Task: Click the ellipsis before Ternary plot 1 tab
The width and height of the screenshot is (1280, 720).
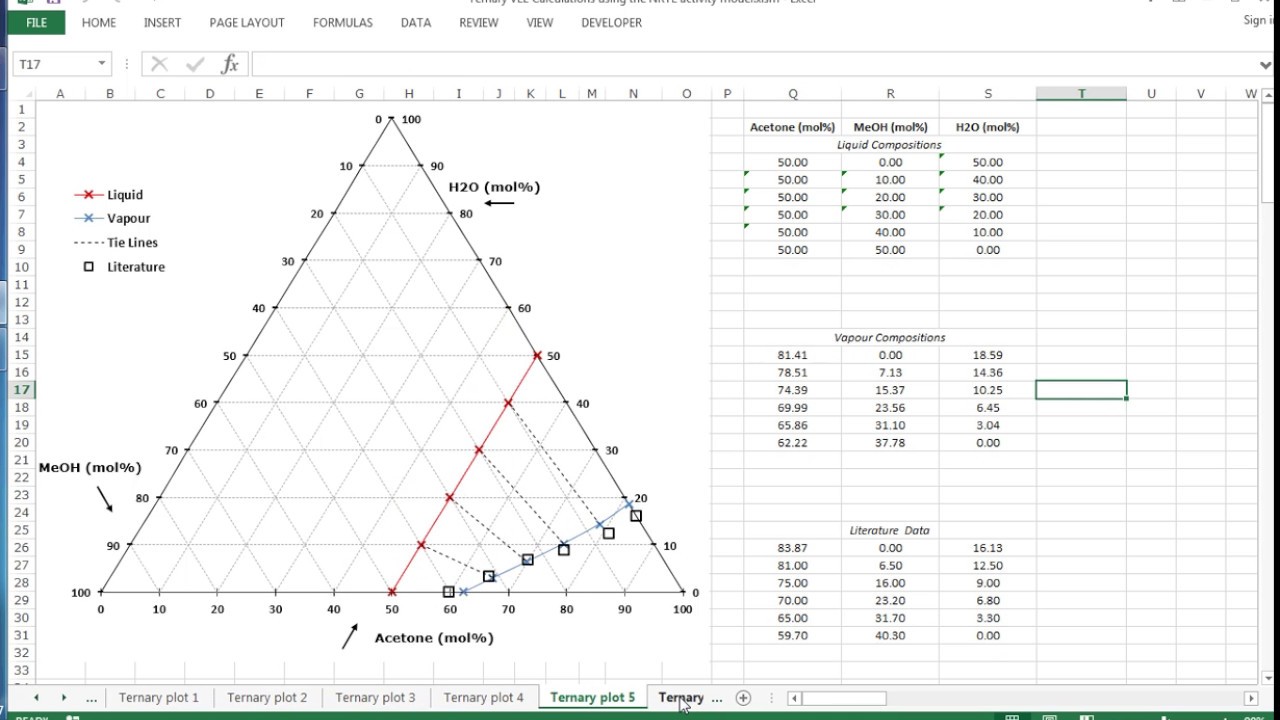Action: tap(92, 698)
